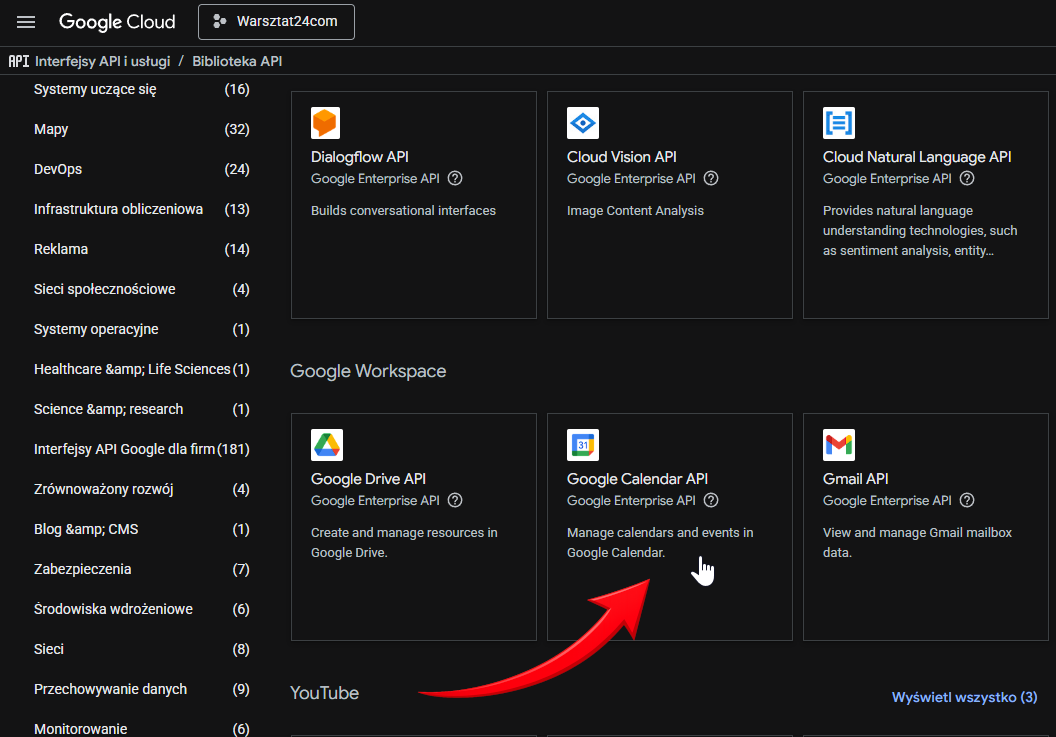Click help icon next to Dialogflow Enterprise API

point(455,179)
